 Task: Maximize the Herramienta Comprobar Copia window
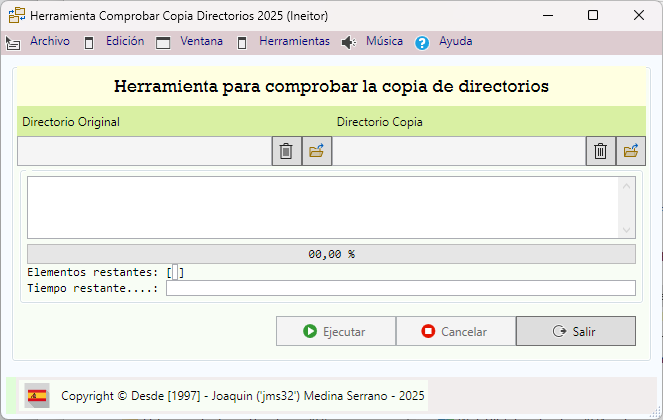pos(593,16)
